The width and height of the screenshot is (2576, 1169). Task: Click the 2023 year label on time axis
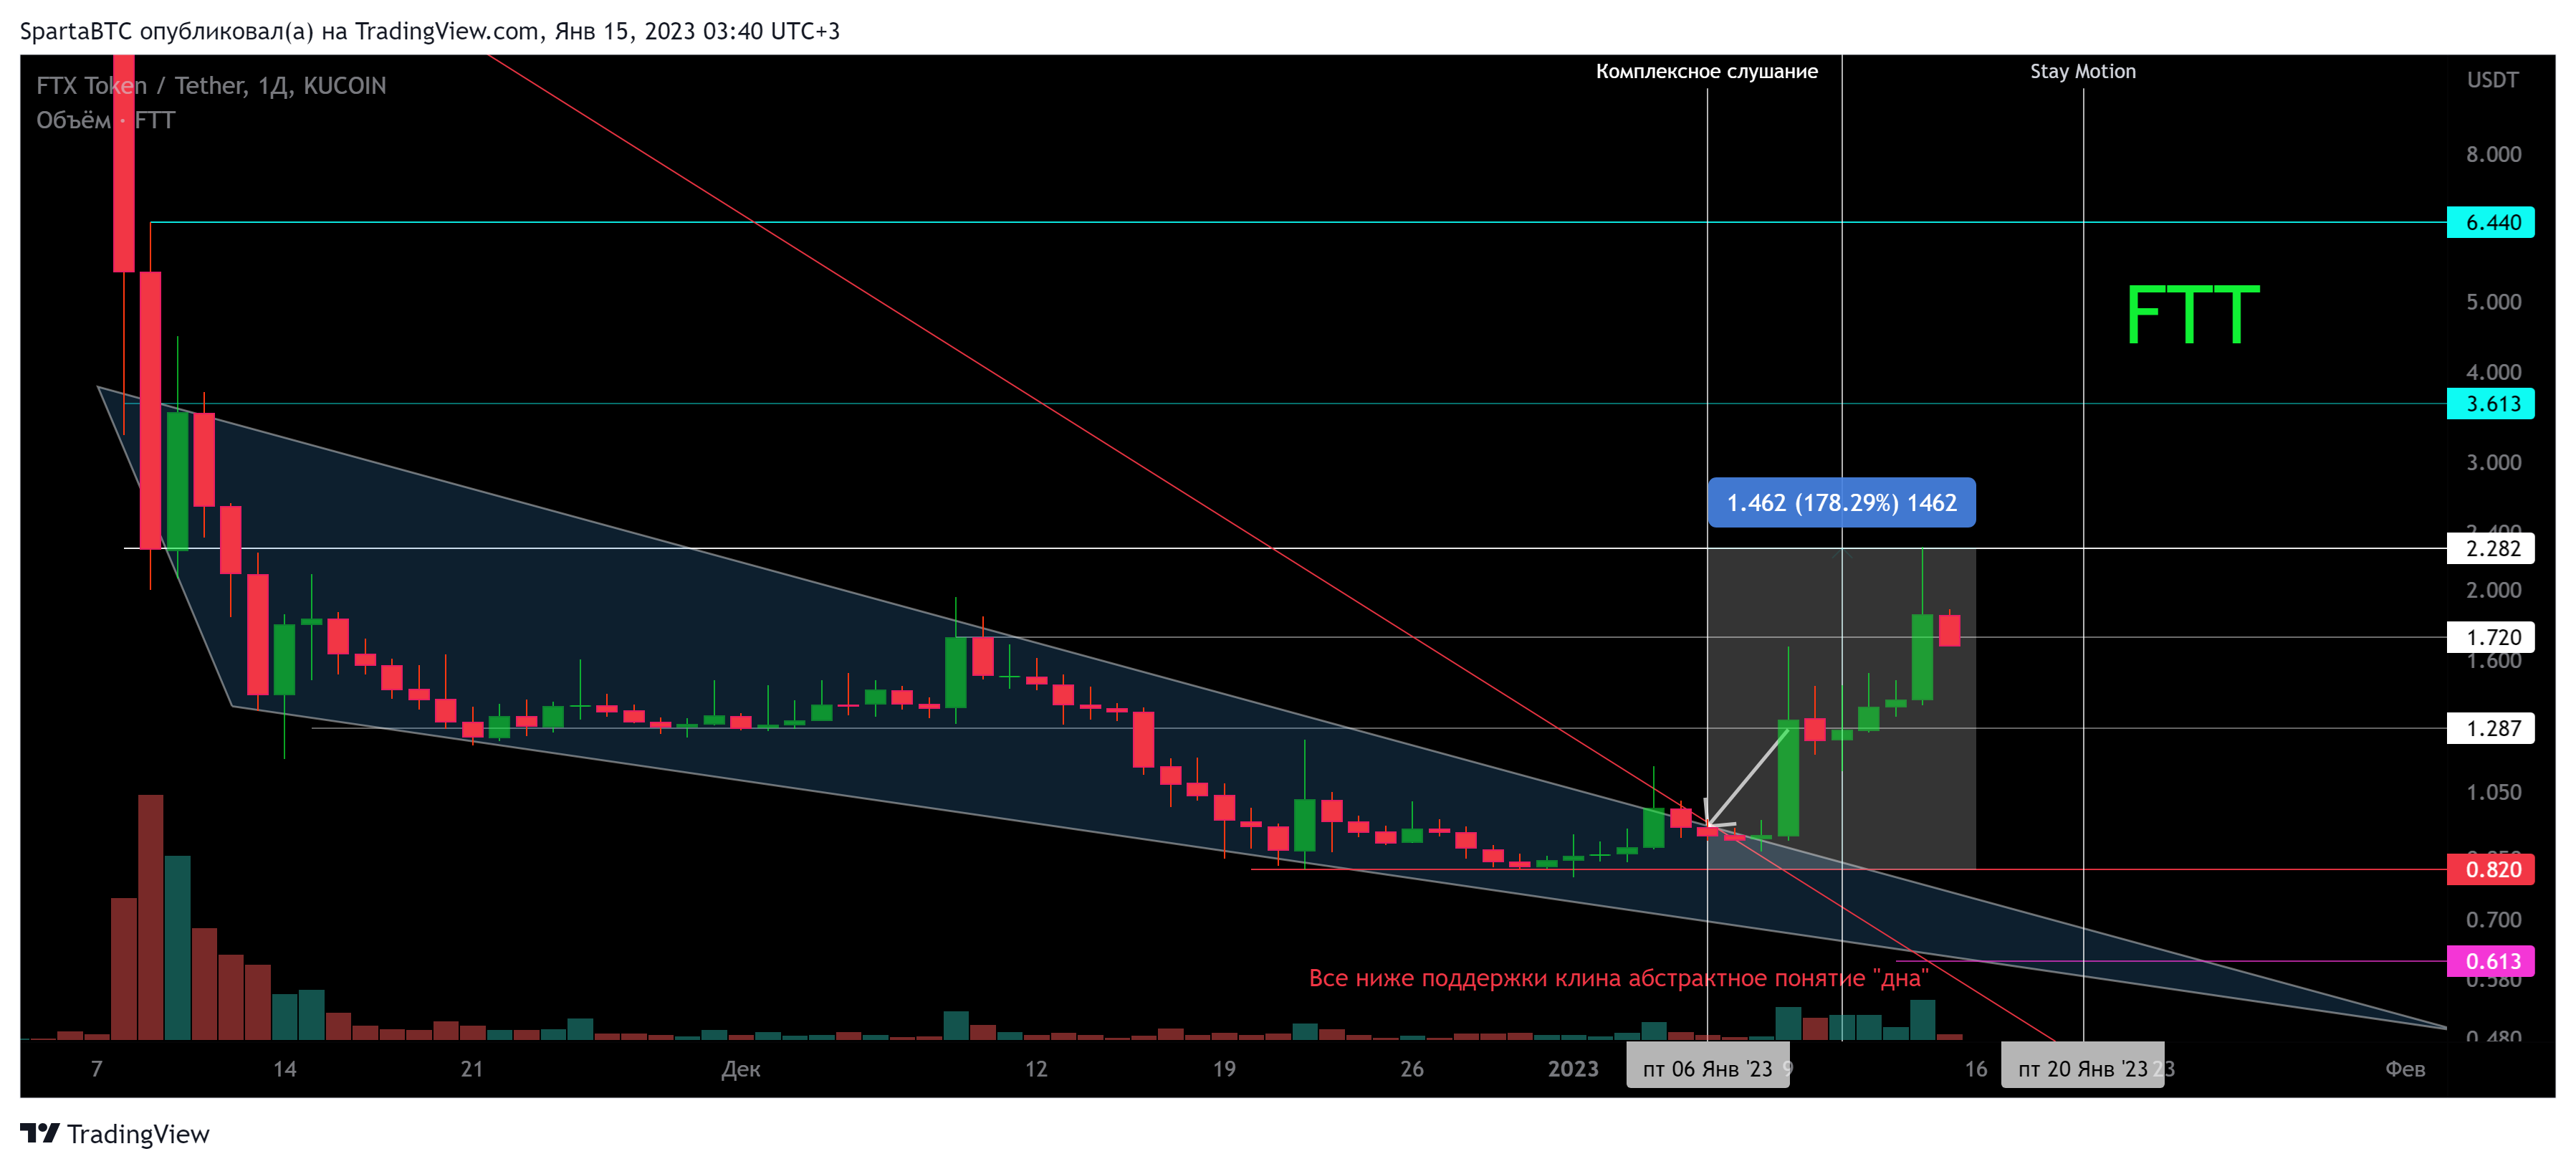[1573, 1069]
